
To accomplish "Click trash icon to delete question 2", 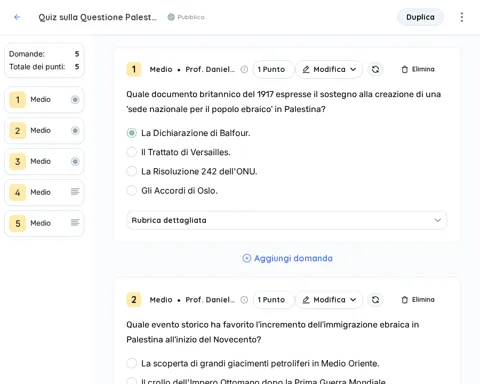I will click(x=405, y=300).
